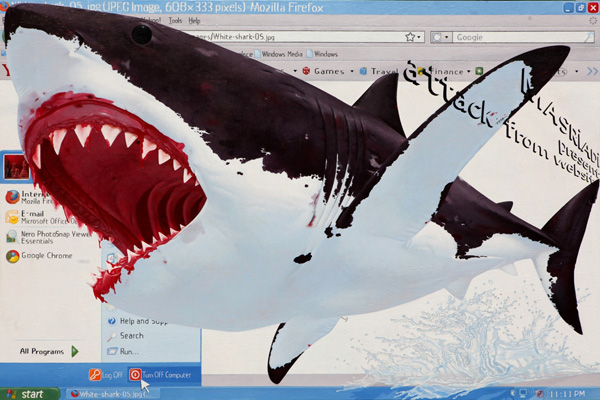
Task: Minimize the Firefox window
Action: point(569,7)
